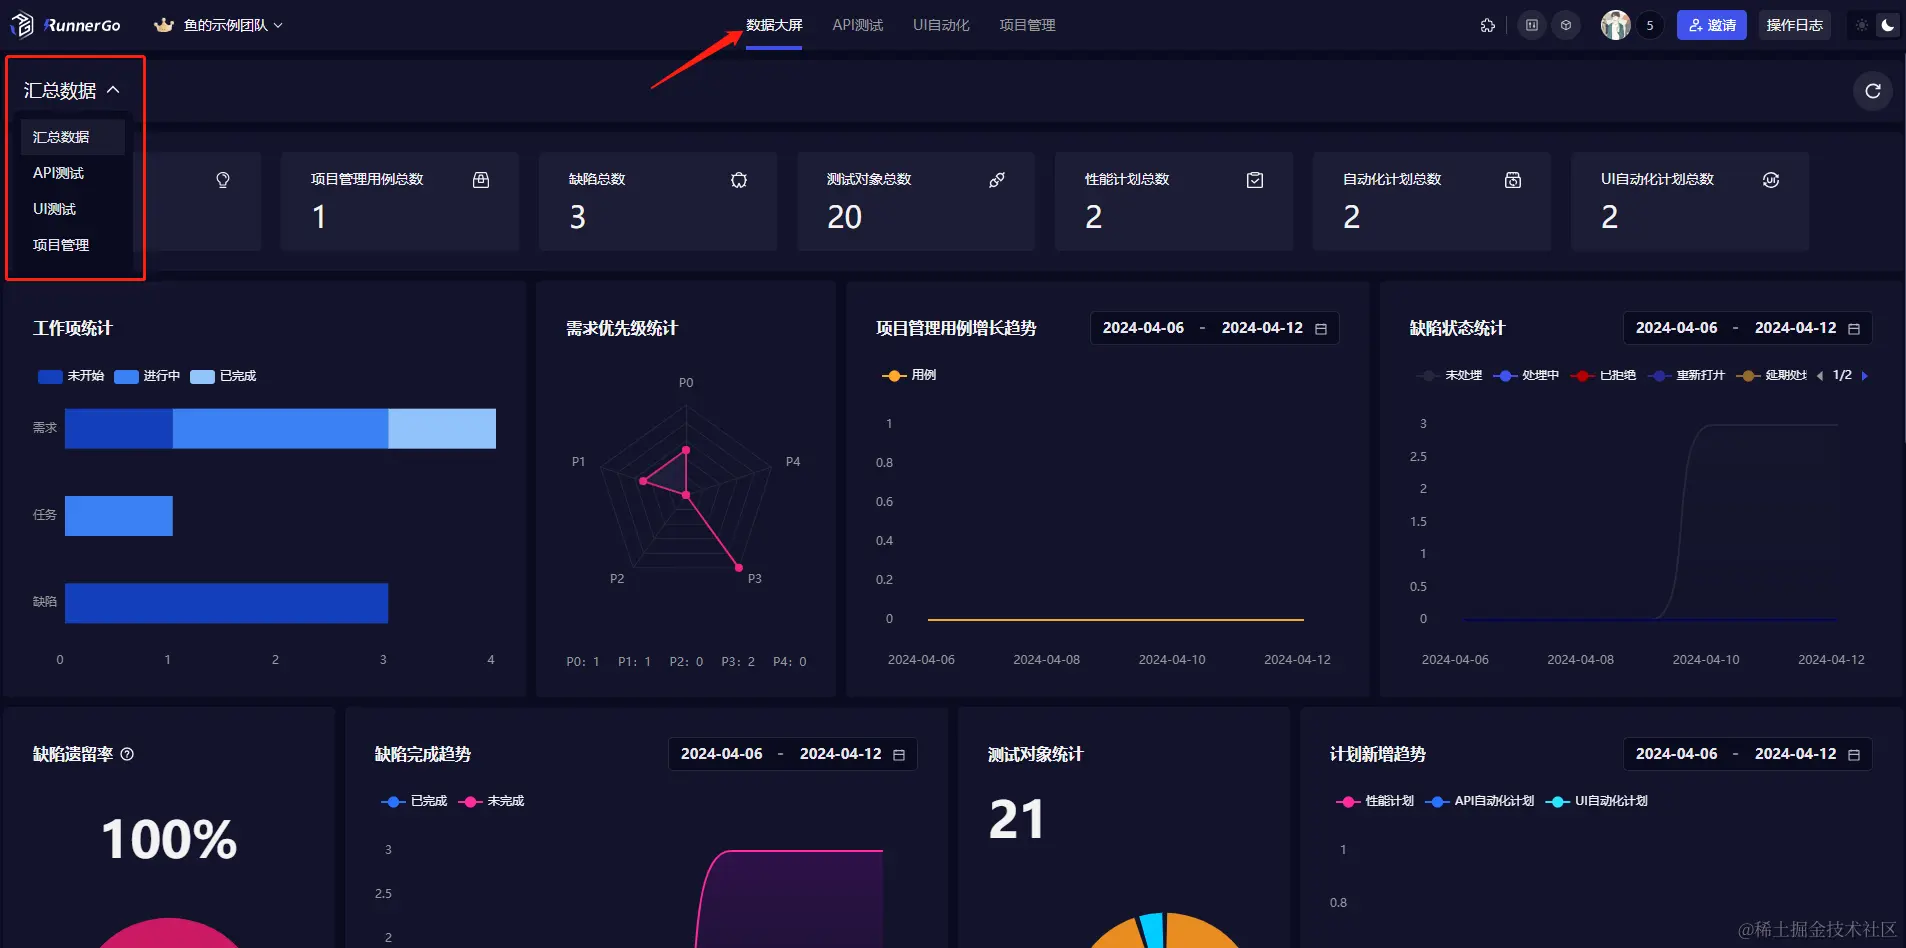
Task: Go to next legend page in 缺陷状态统计
Action: pos(1864,376)
